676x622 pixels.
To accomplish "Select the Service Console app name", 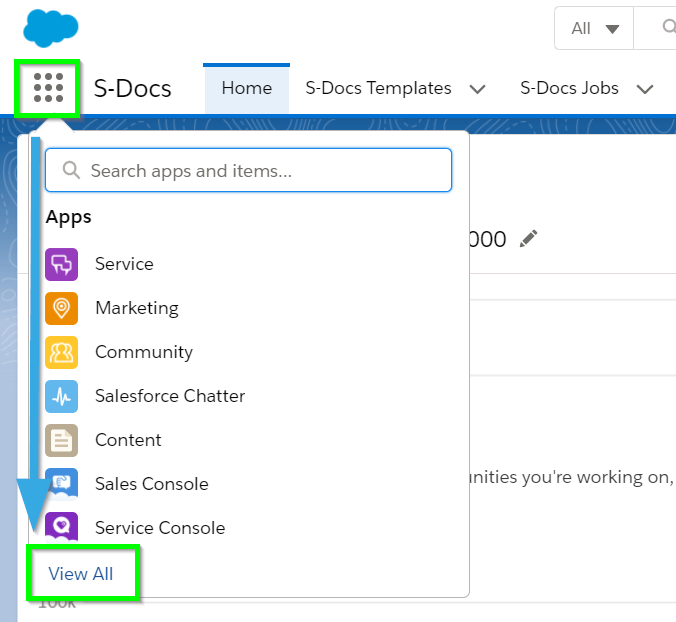I will point(160,528).
